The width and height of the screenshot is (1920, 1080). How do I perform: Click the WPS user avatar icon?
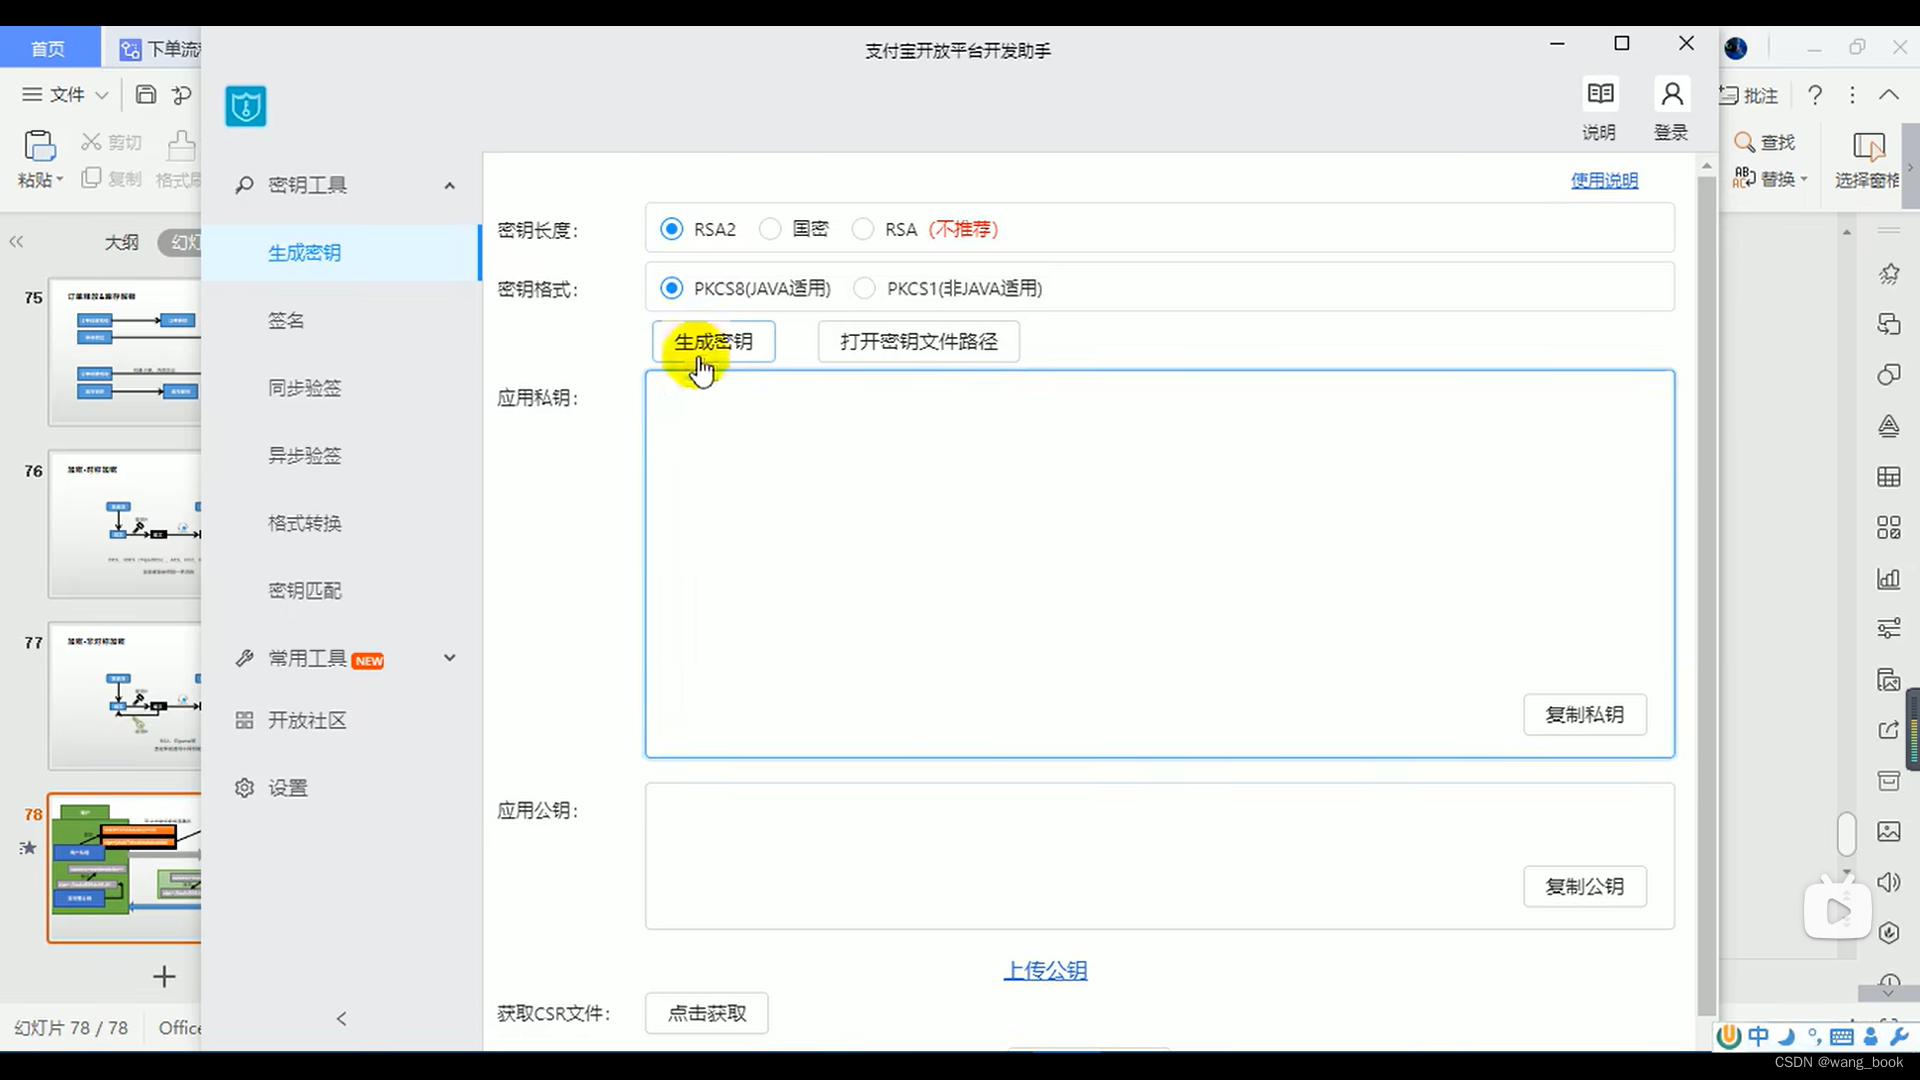[1736, 48]
